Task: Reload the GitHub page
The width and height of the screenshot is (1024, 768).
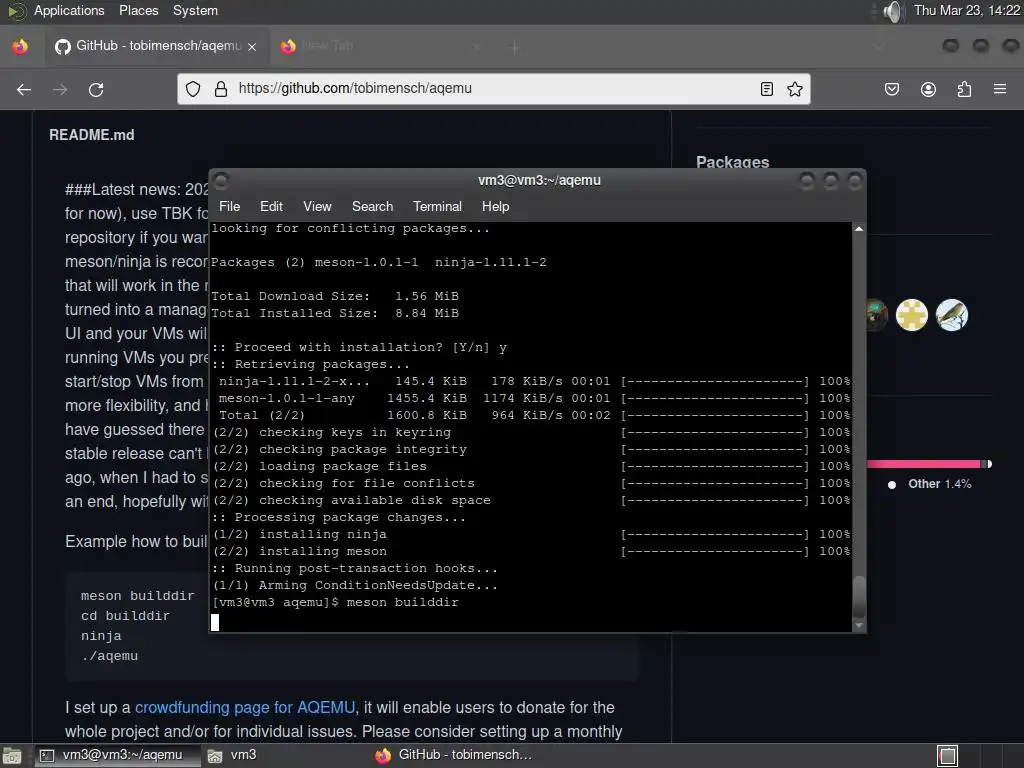Action: (x=96, y=89)
